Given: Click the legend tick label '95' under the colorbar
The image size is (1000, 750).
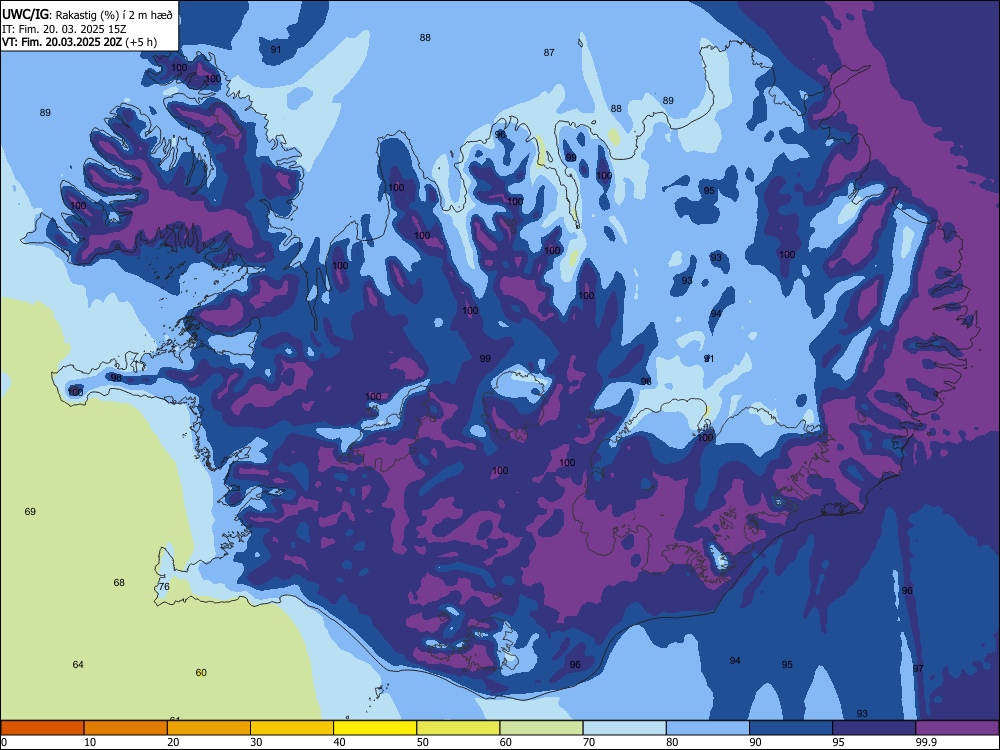Looking at the screenshot, I should pos(839,742).
